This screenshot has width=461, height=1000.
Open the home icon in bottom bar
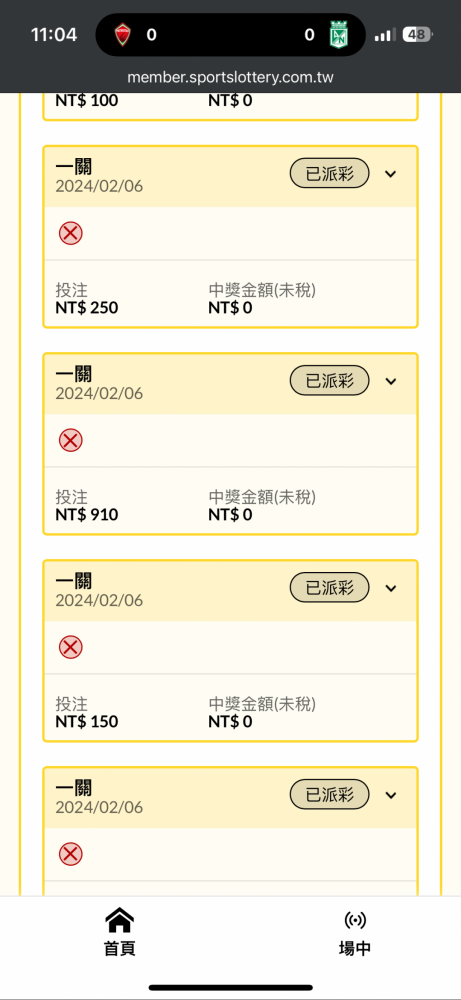(x=120, y=920)
